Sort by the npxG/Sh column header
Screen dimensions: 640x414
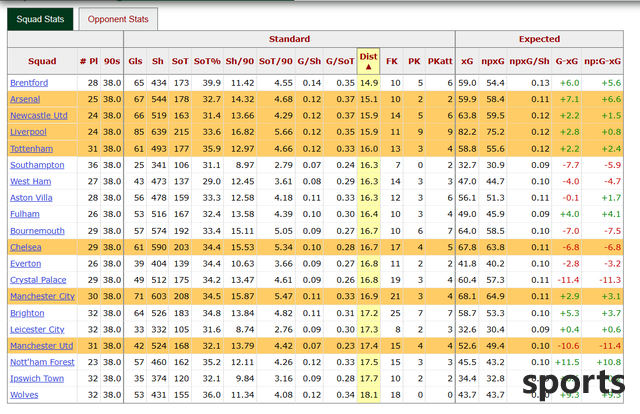[529, 61]
